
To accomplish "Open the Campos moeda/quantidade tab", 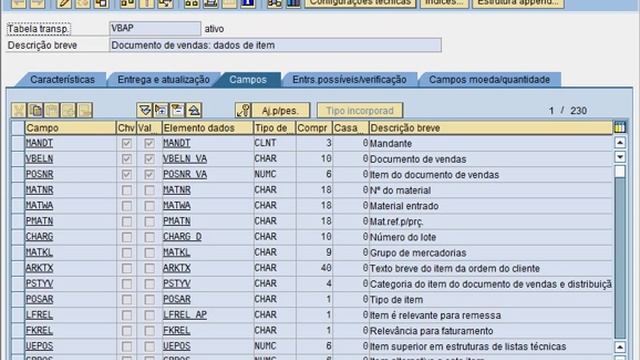I will pyautogui.click(x=489, y=80).
